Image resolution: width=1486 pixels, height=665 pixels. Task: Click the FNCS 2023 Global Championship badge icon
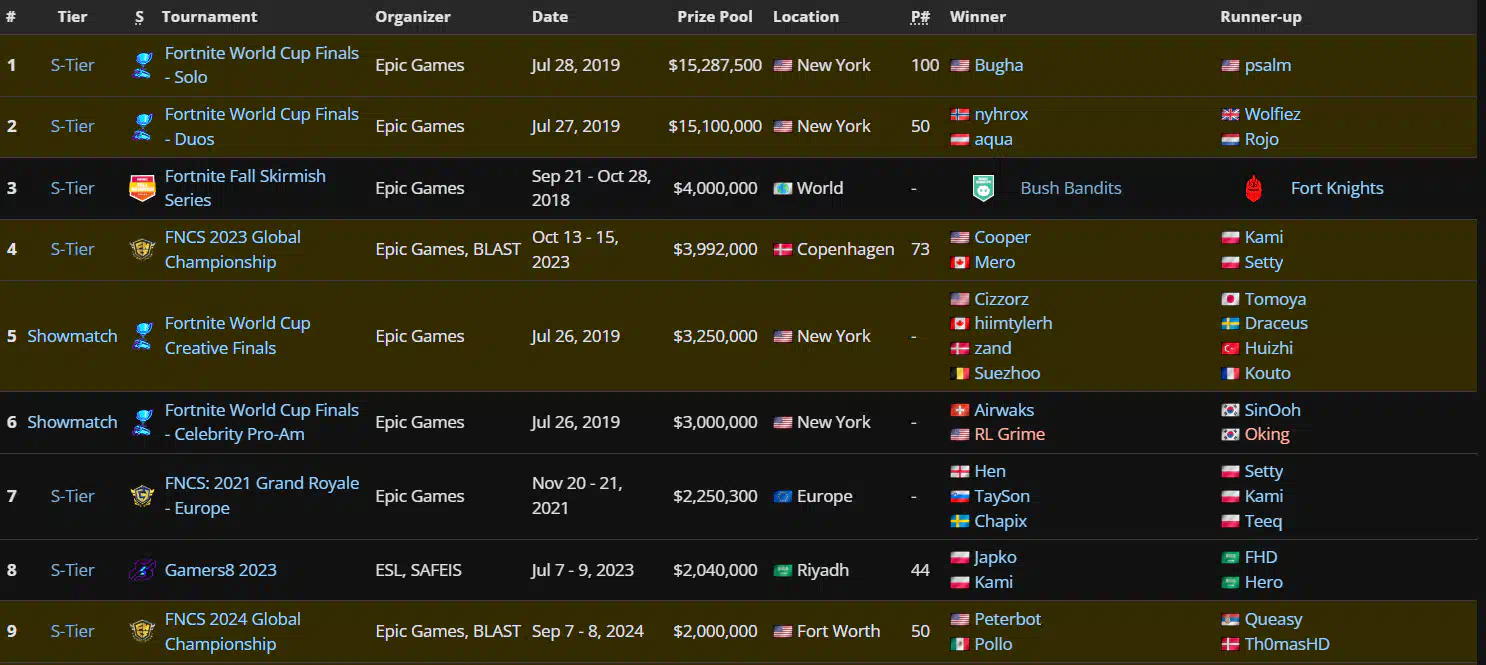pos(142,249)
